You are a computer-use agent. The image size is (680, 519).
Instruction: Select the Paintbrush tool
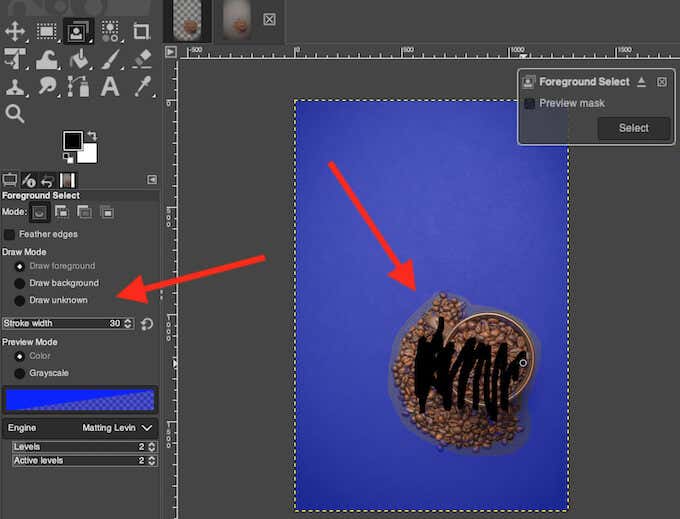(x=110, y=59)
